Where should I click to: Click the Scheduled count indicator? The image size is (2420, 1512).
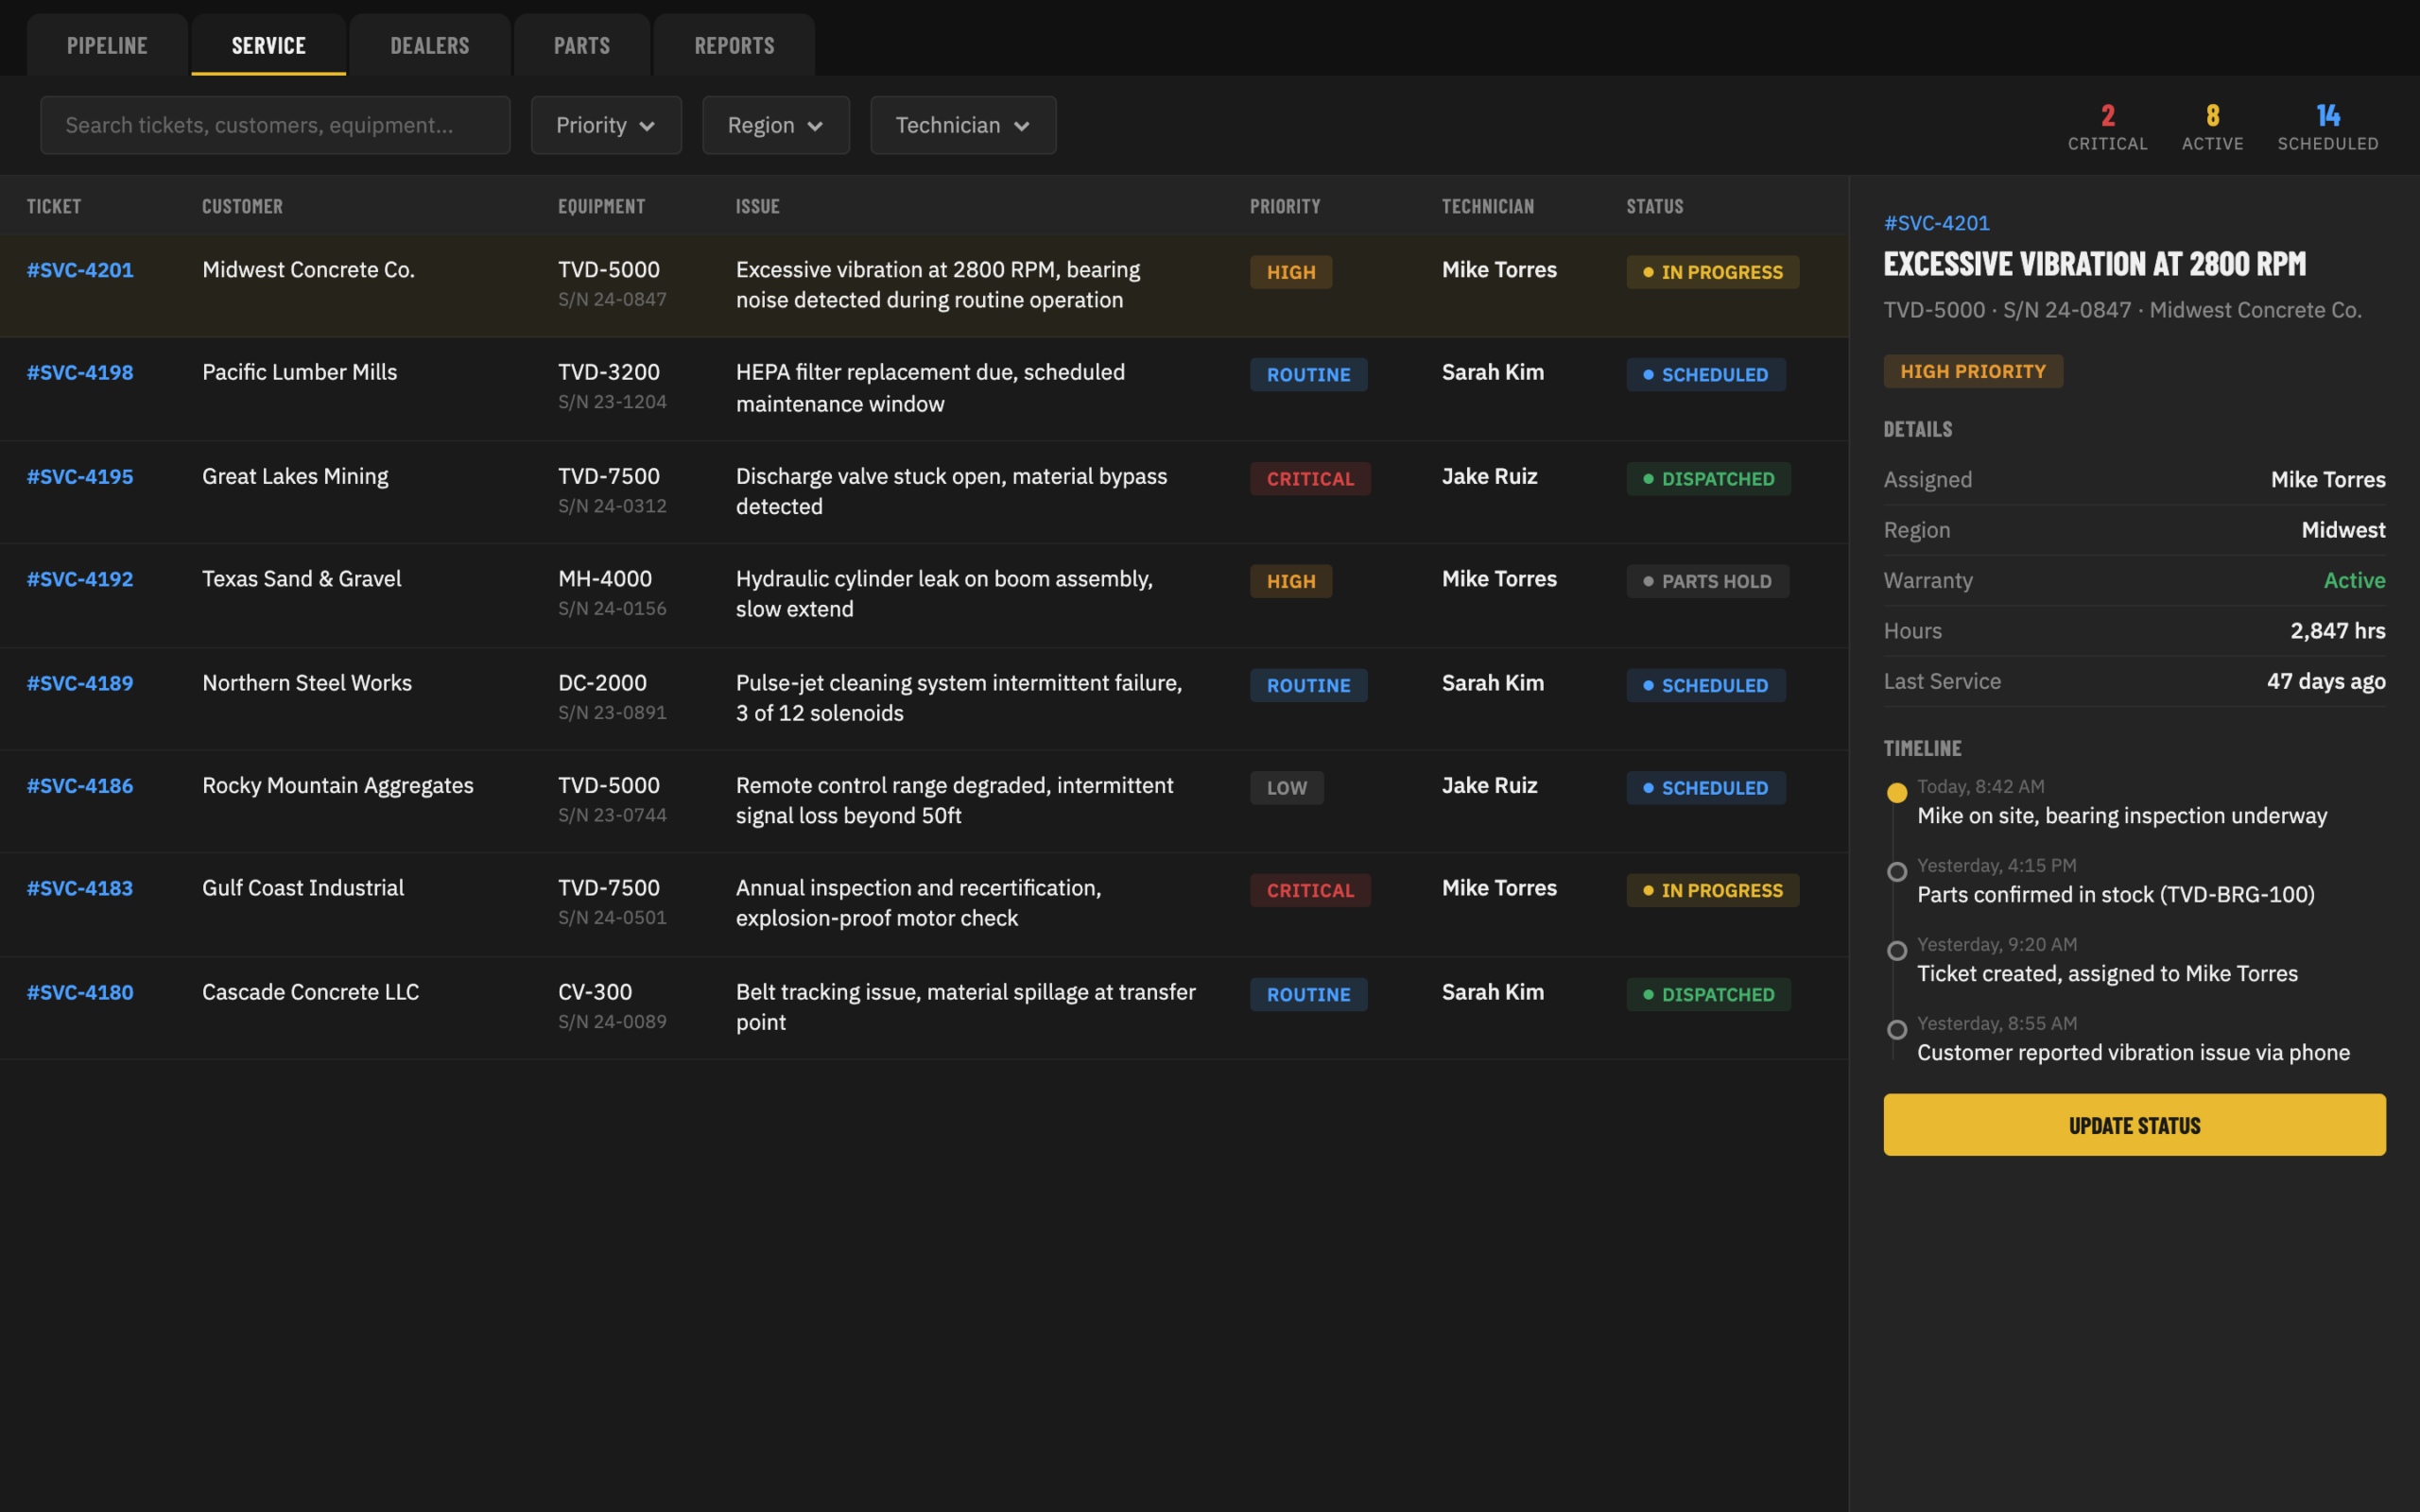pyautogui.click(x=2328, y=127)
